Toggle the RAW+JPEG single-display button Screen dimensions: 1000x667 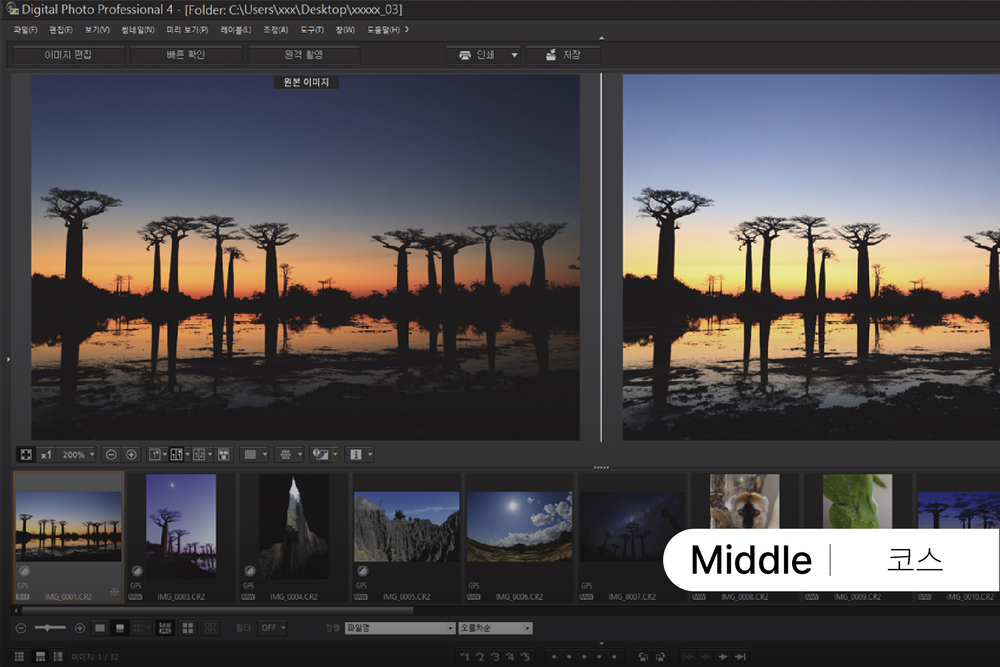coord(165,628)
